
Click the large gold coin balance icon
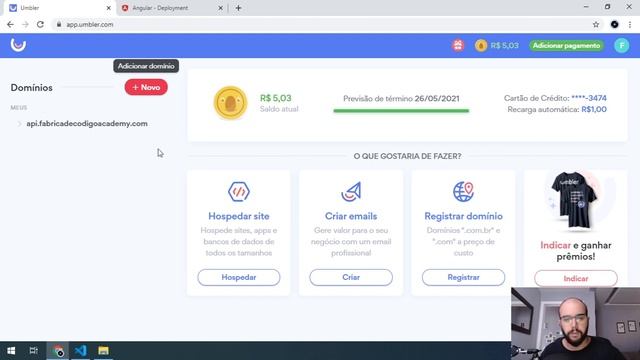[230, 103]
